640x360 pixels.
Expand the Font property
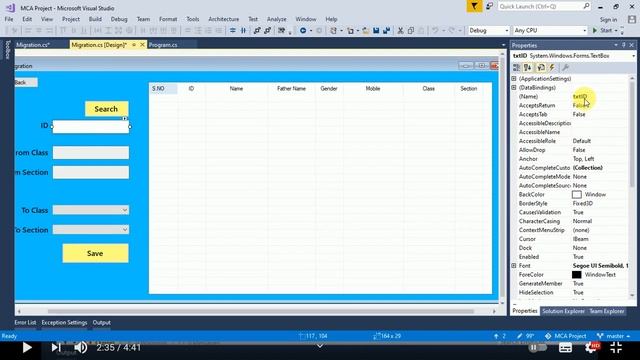(x=514, y=266)
